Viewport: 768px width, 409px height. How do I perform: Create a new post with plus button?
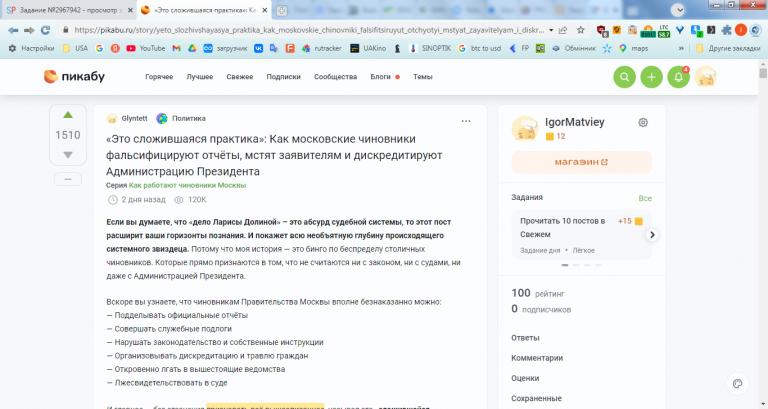coord(651,77)
